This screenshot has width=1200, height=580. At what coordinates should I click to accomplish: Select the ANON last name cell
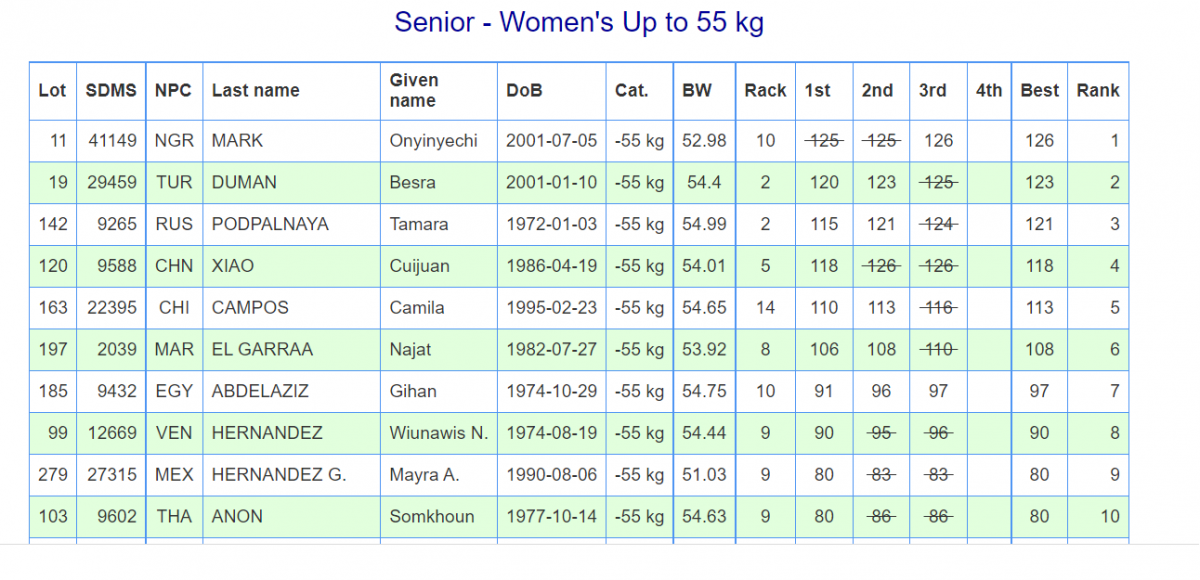[x=237, y=517]
